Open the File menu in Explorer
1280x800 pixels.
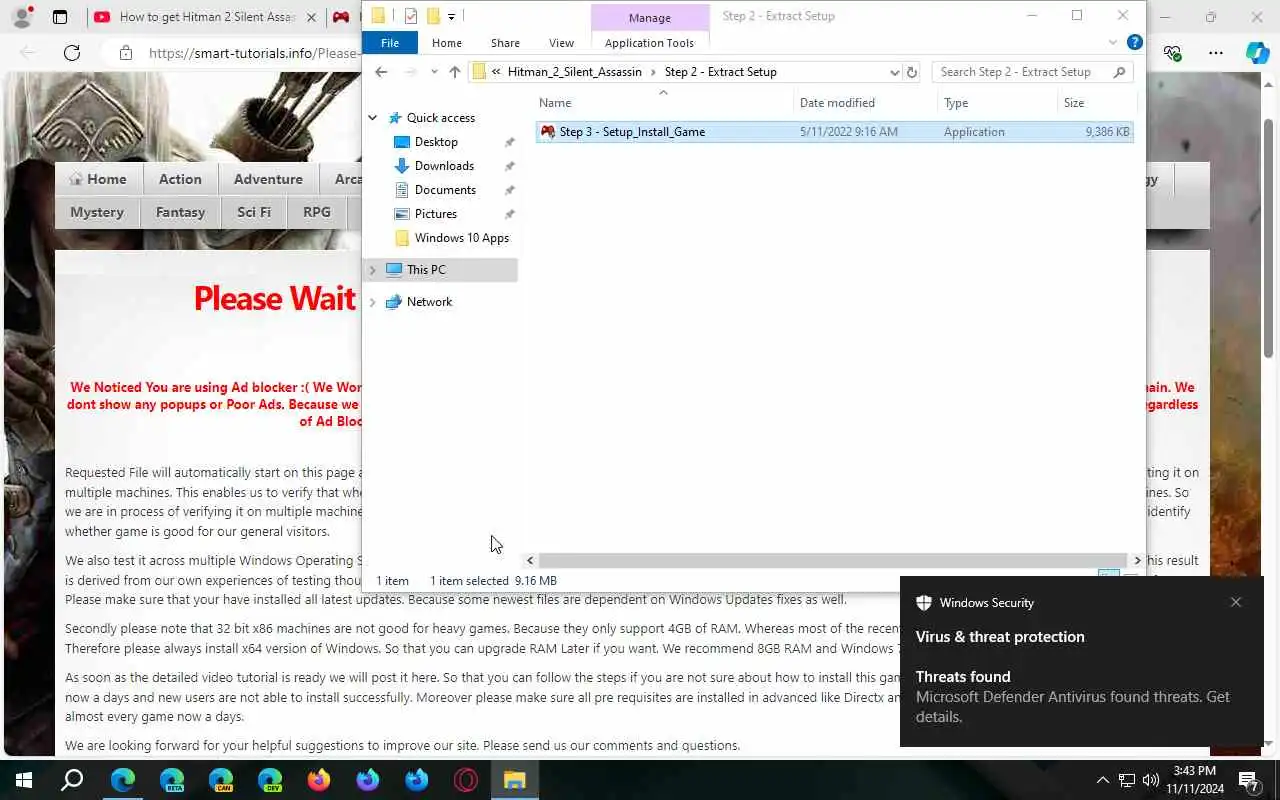(x=390, y=43)
